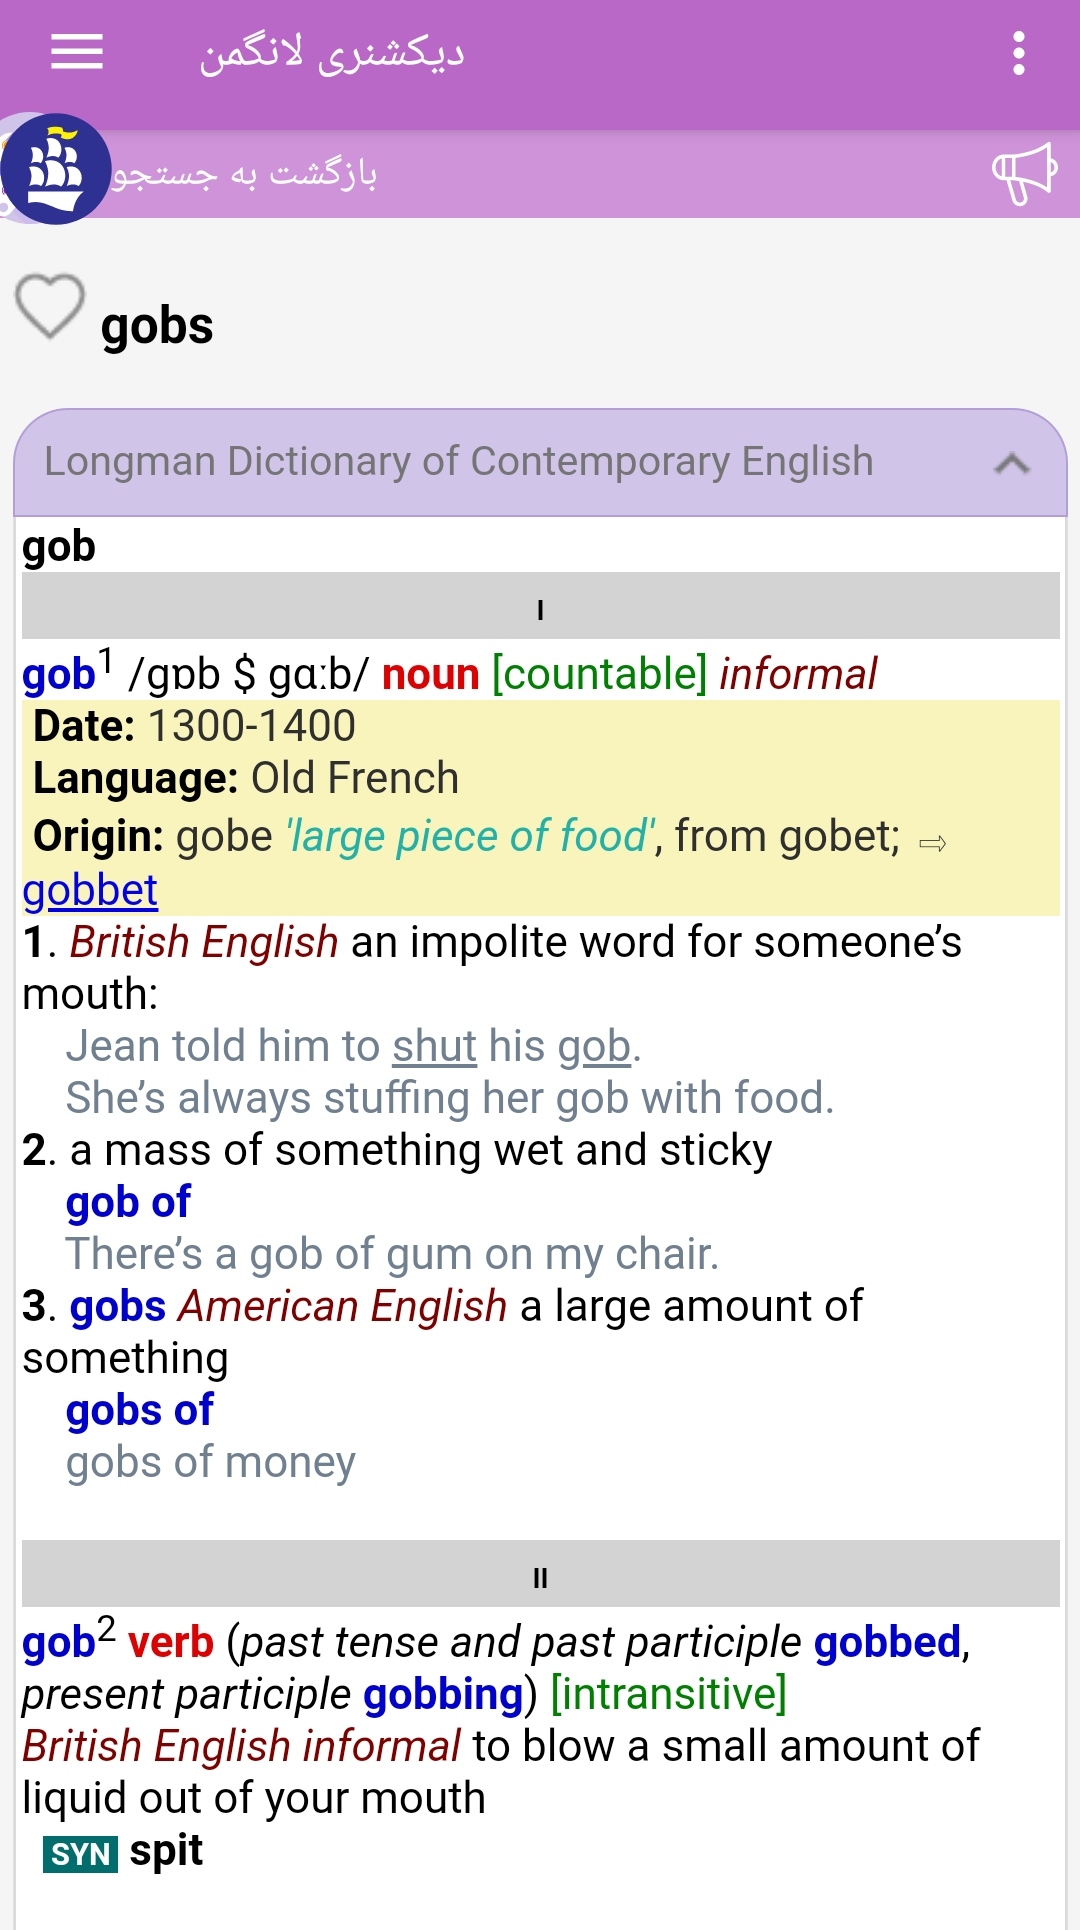Tap the Longman ship logo
Viewport: 1080px width, 1930px height.
tap(55, 169)
